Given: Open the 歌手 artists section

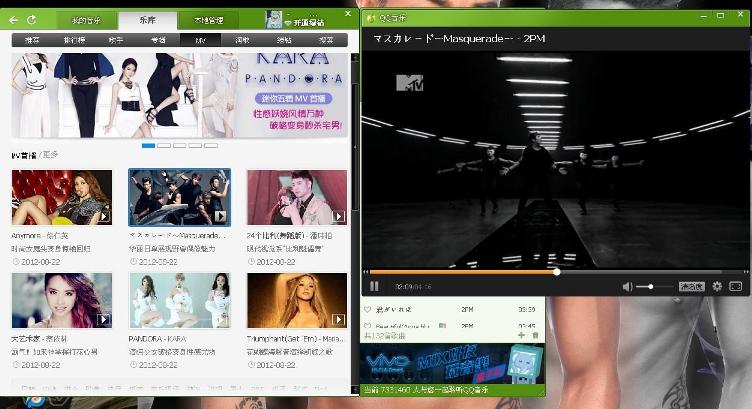Looking at the screenshot, I should point(116,40).
